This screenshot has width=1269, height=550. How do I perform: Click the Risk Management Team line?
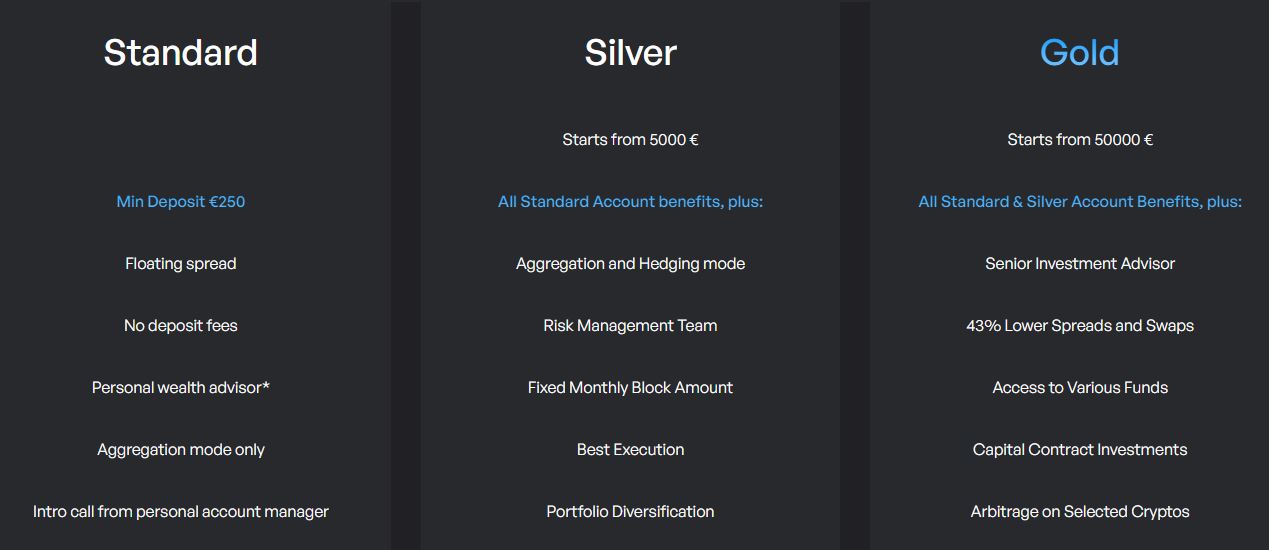[630, 325]
